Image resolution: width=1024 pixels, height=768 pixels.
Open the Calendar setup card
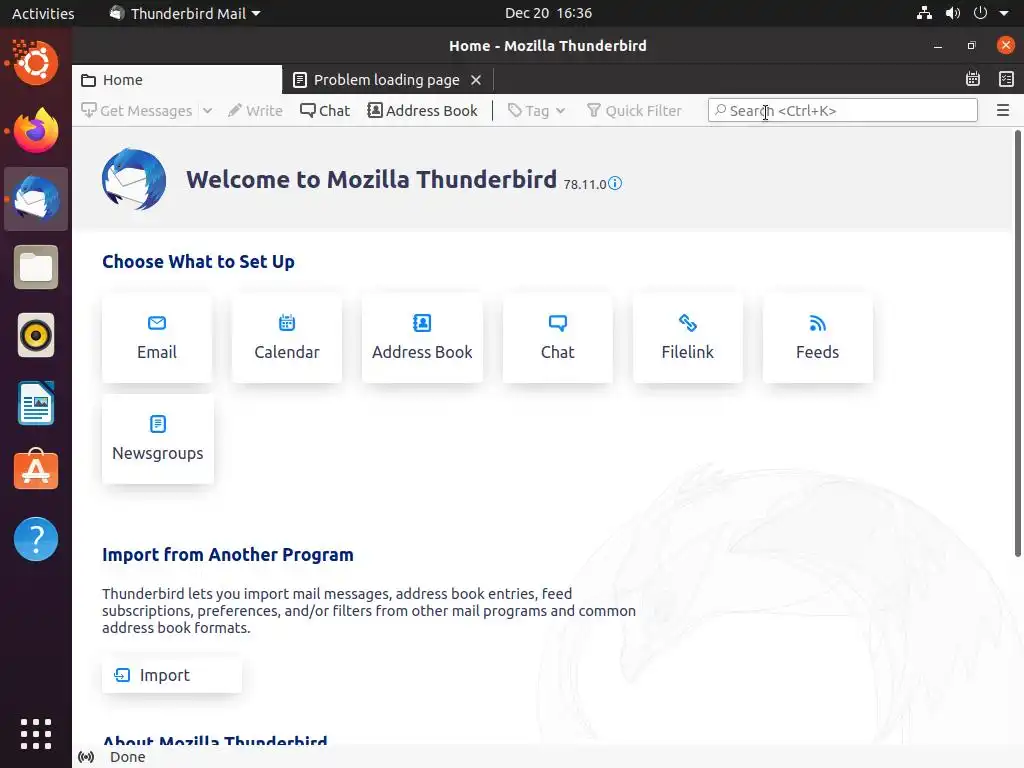[x=287, y=338]
